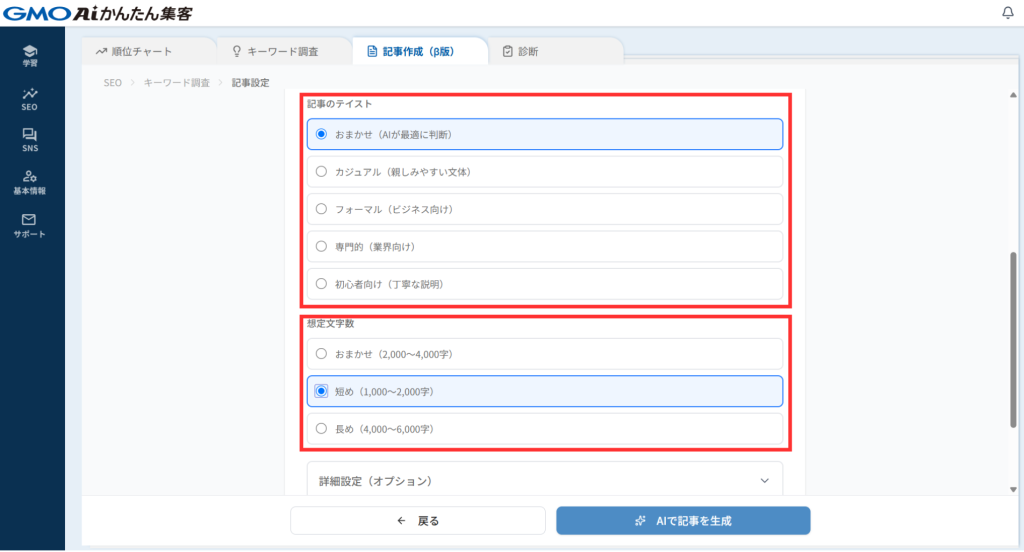Click the GMO AIかんたん集客 logo
Screen dimensions: 1024x552
98,13
